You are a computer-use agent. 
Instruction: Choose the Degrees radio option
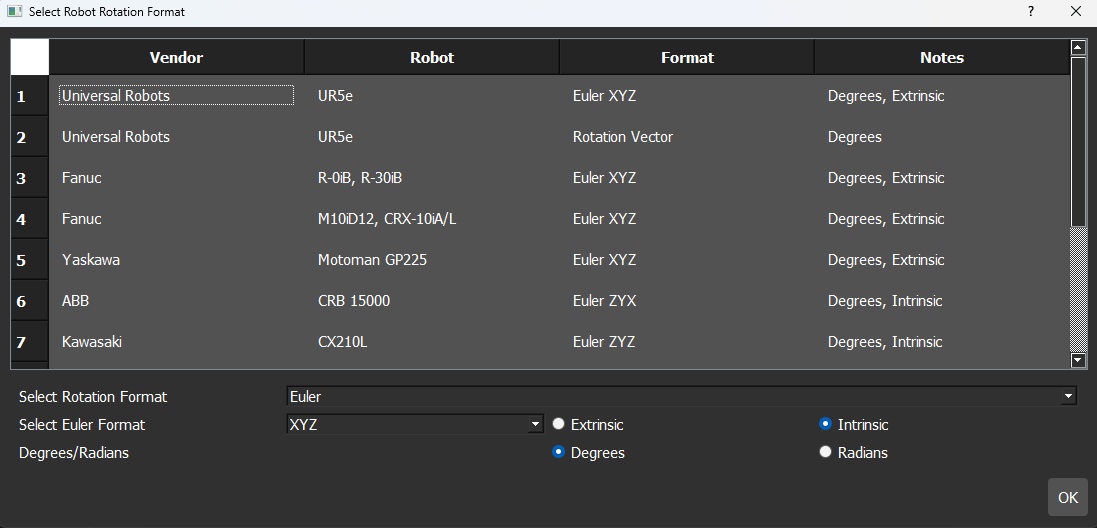tap(559, 452)
